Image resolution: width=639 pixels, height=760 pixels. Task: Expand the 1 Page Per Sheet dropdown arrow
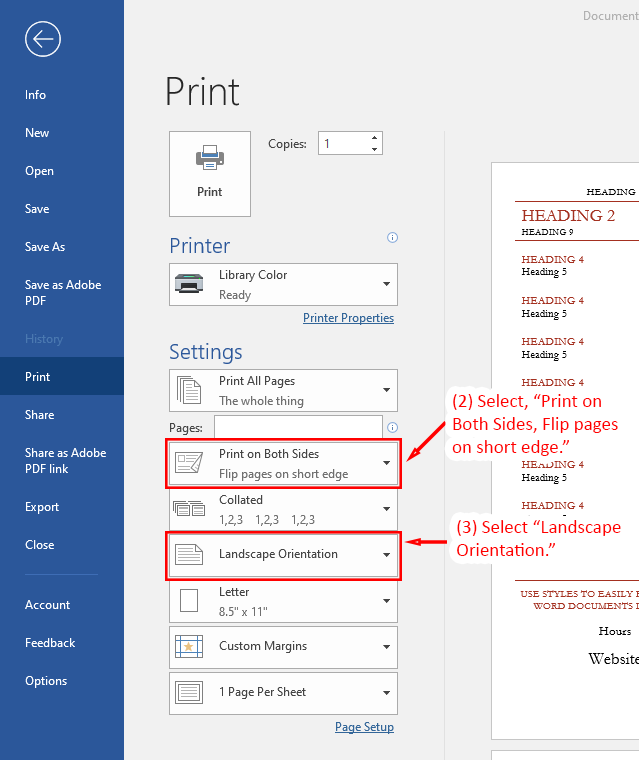[x=386, y=693]
